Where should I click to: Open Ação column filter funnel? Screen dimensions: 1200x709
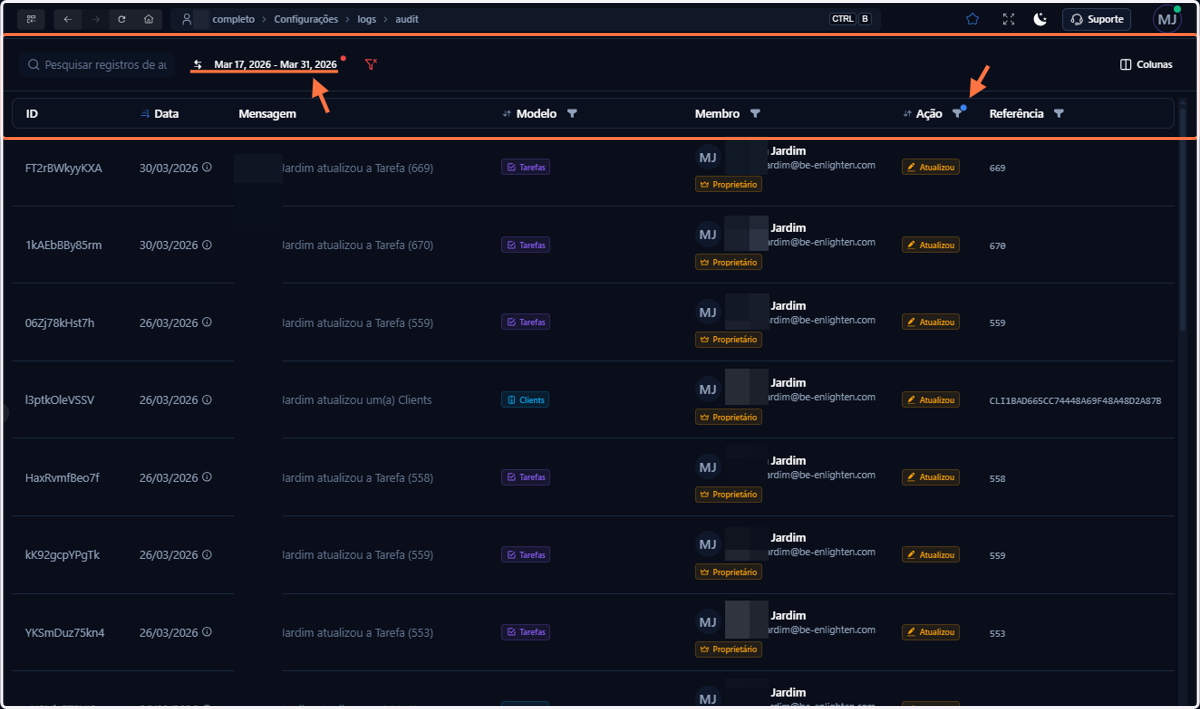(957, 114)
